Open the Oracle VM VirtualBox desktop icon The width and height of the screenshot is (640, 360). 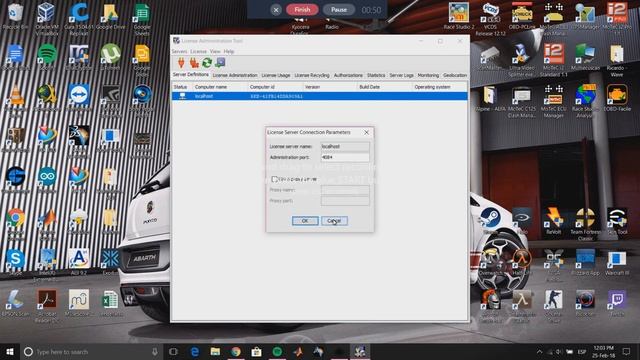(x=46, y=17)
